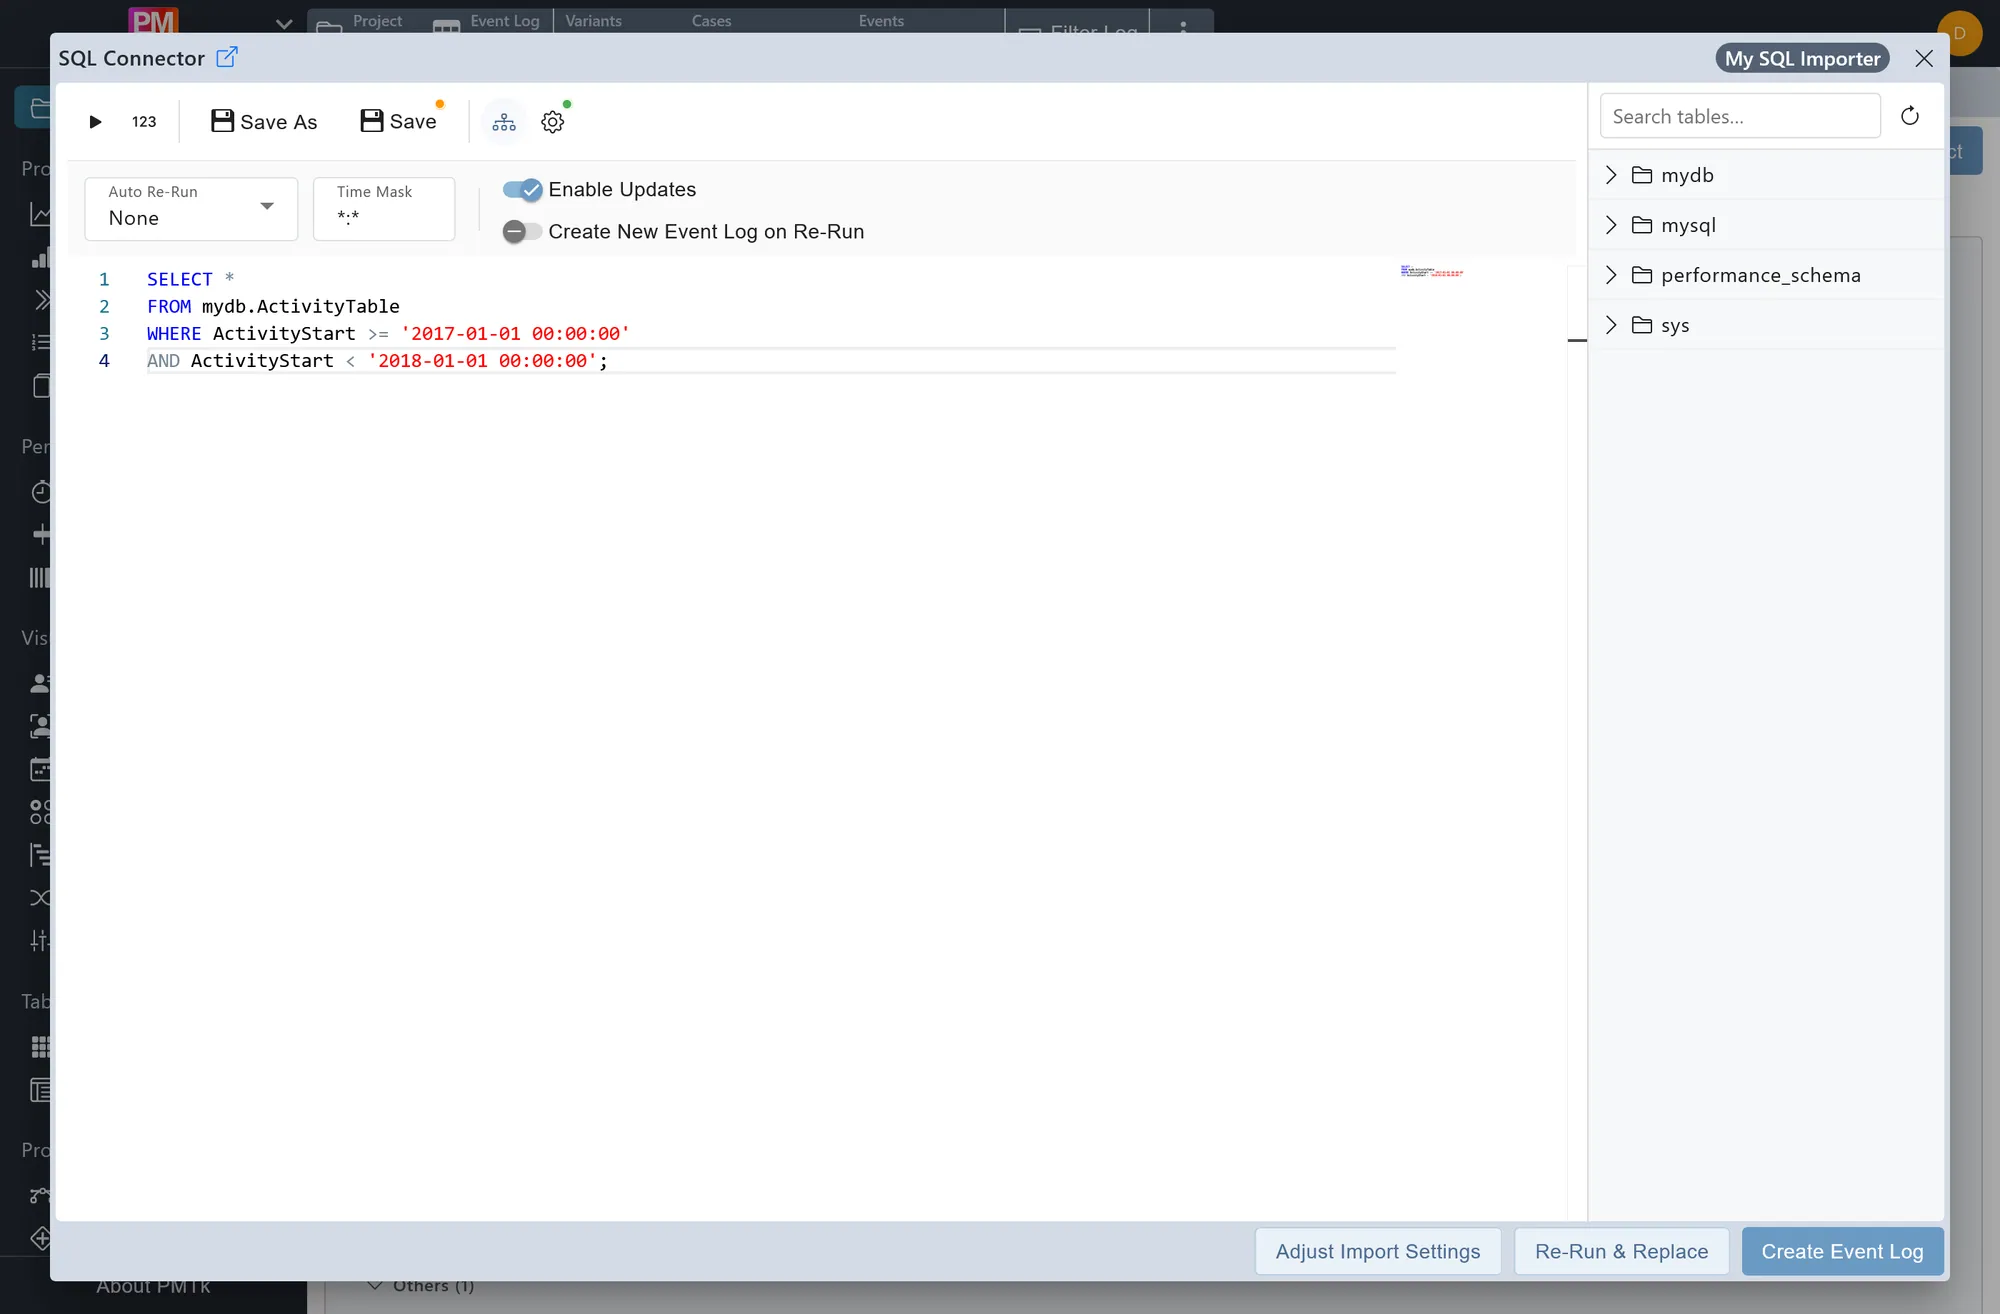Click the My SQL Importer badge
The width and height of the screenshot is (2000, 1314).
coord(1802,58)
